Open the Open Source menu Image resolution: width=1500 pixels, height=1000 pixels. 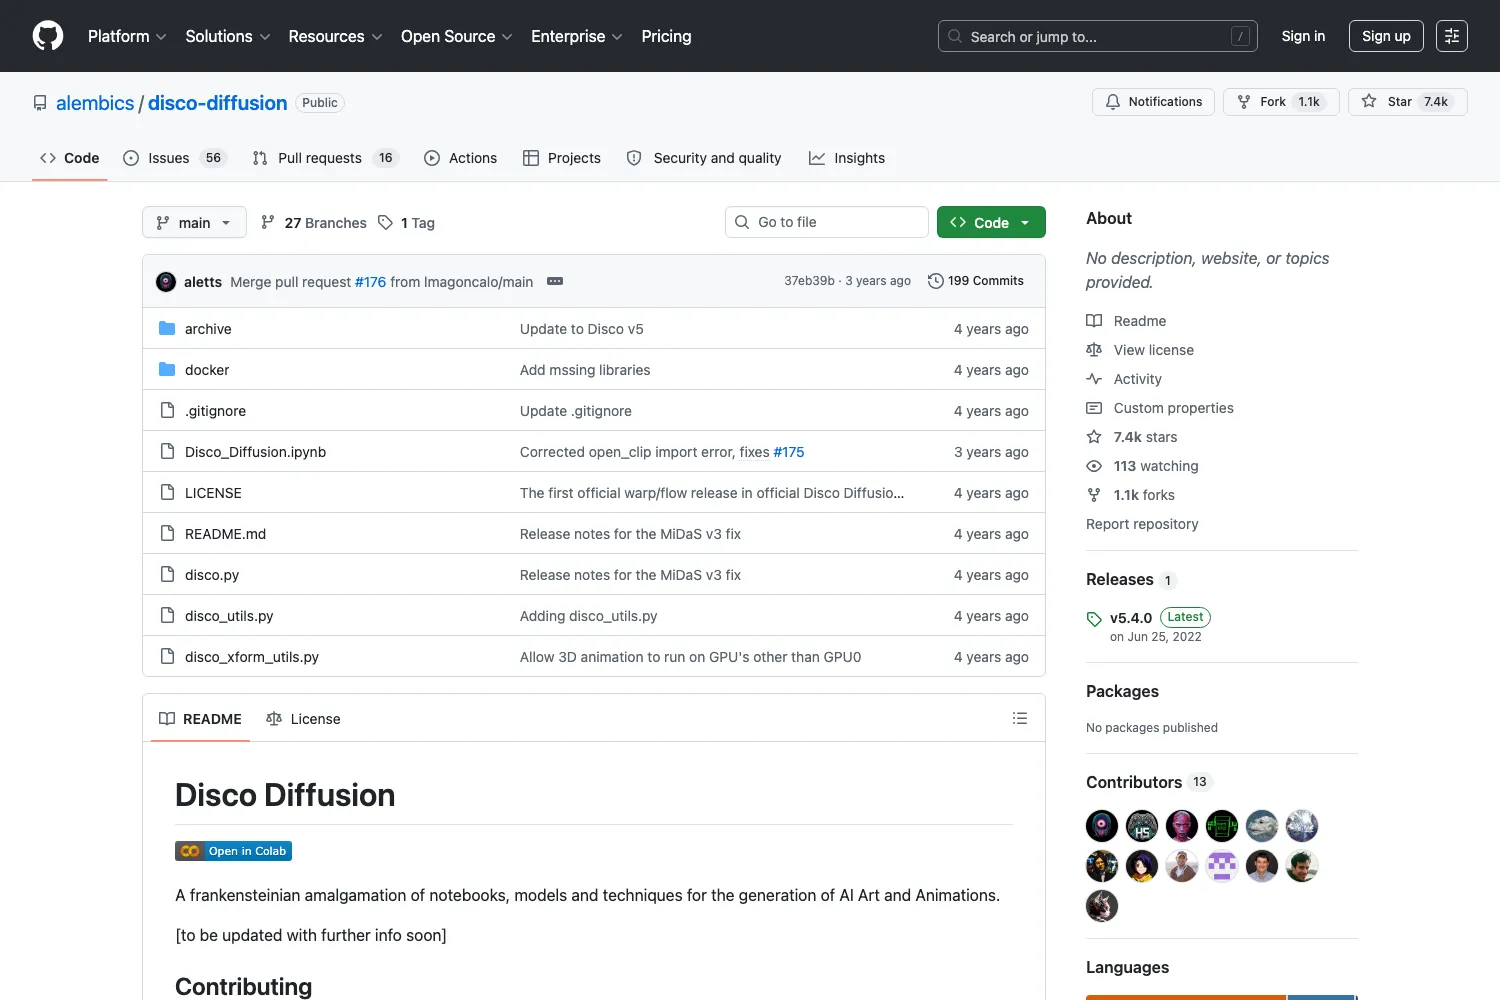457,36
